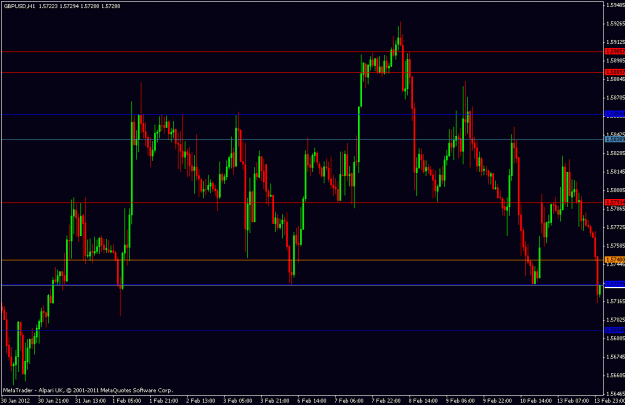Select the dashed blue line near 1.5694

click(x=302, y=330)
